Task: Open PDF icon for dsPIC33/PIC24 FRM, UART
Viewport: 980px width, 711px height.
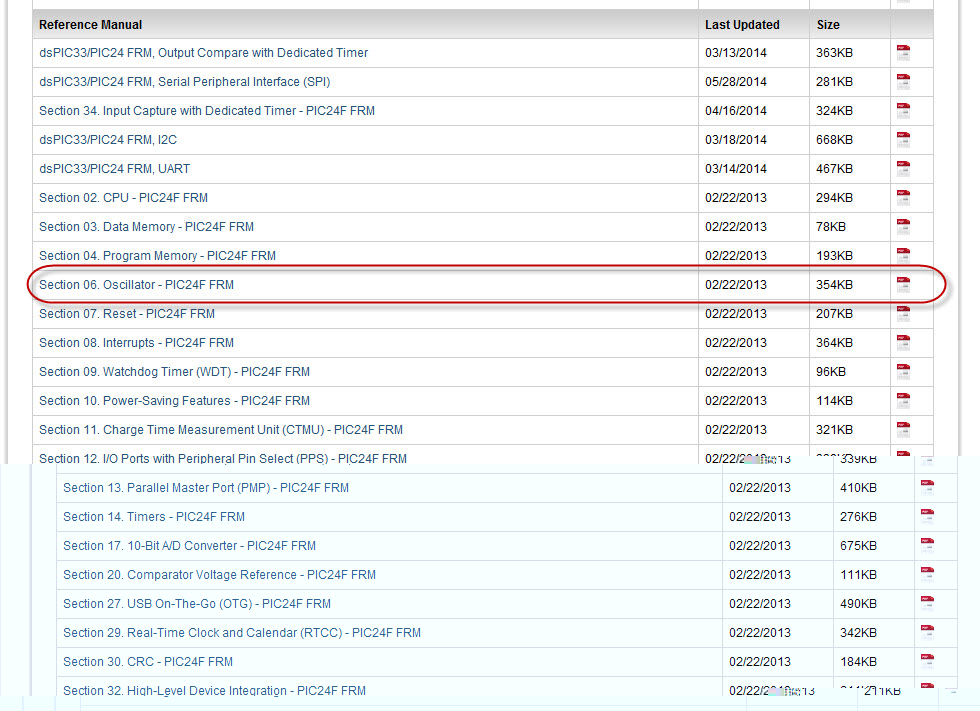Action: 903,169
